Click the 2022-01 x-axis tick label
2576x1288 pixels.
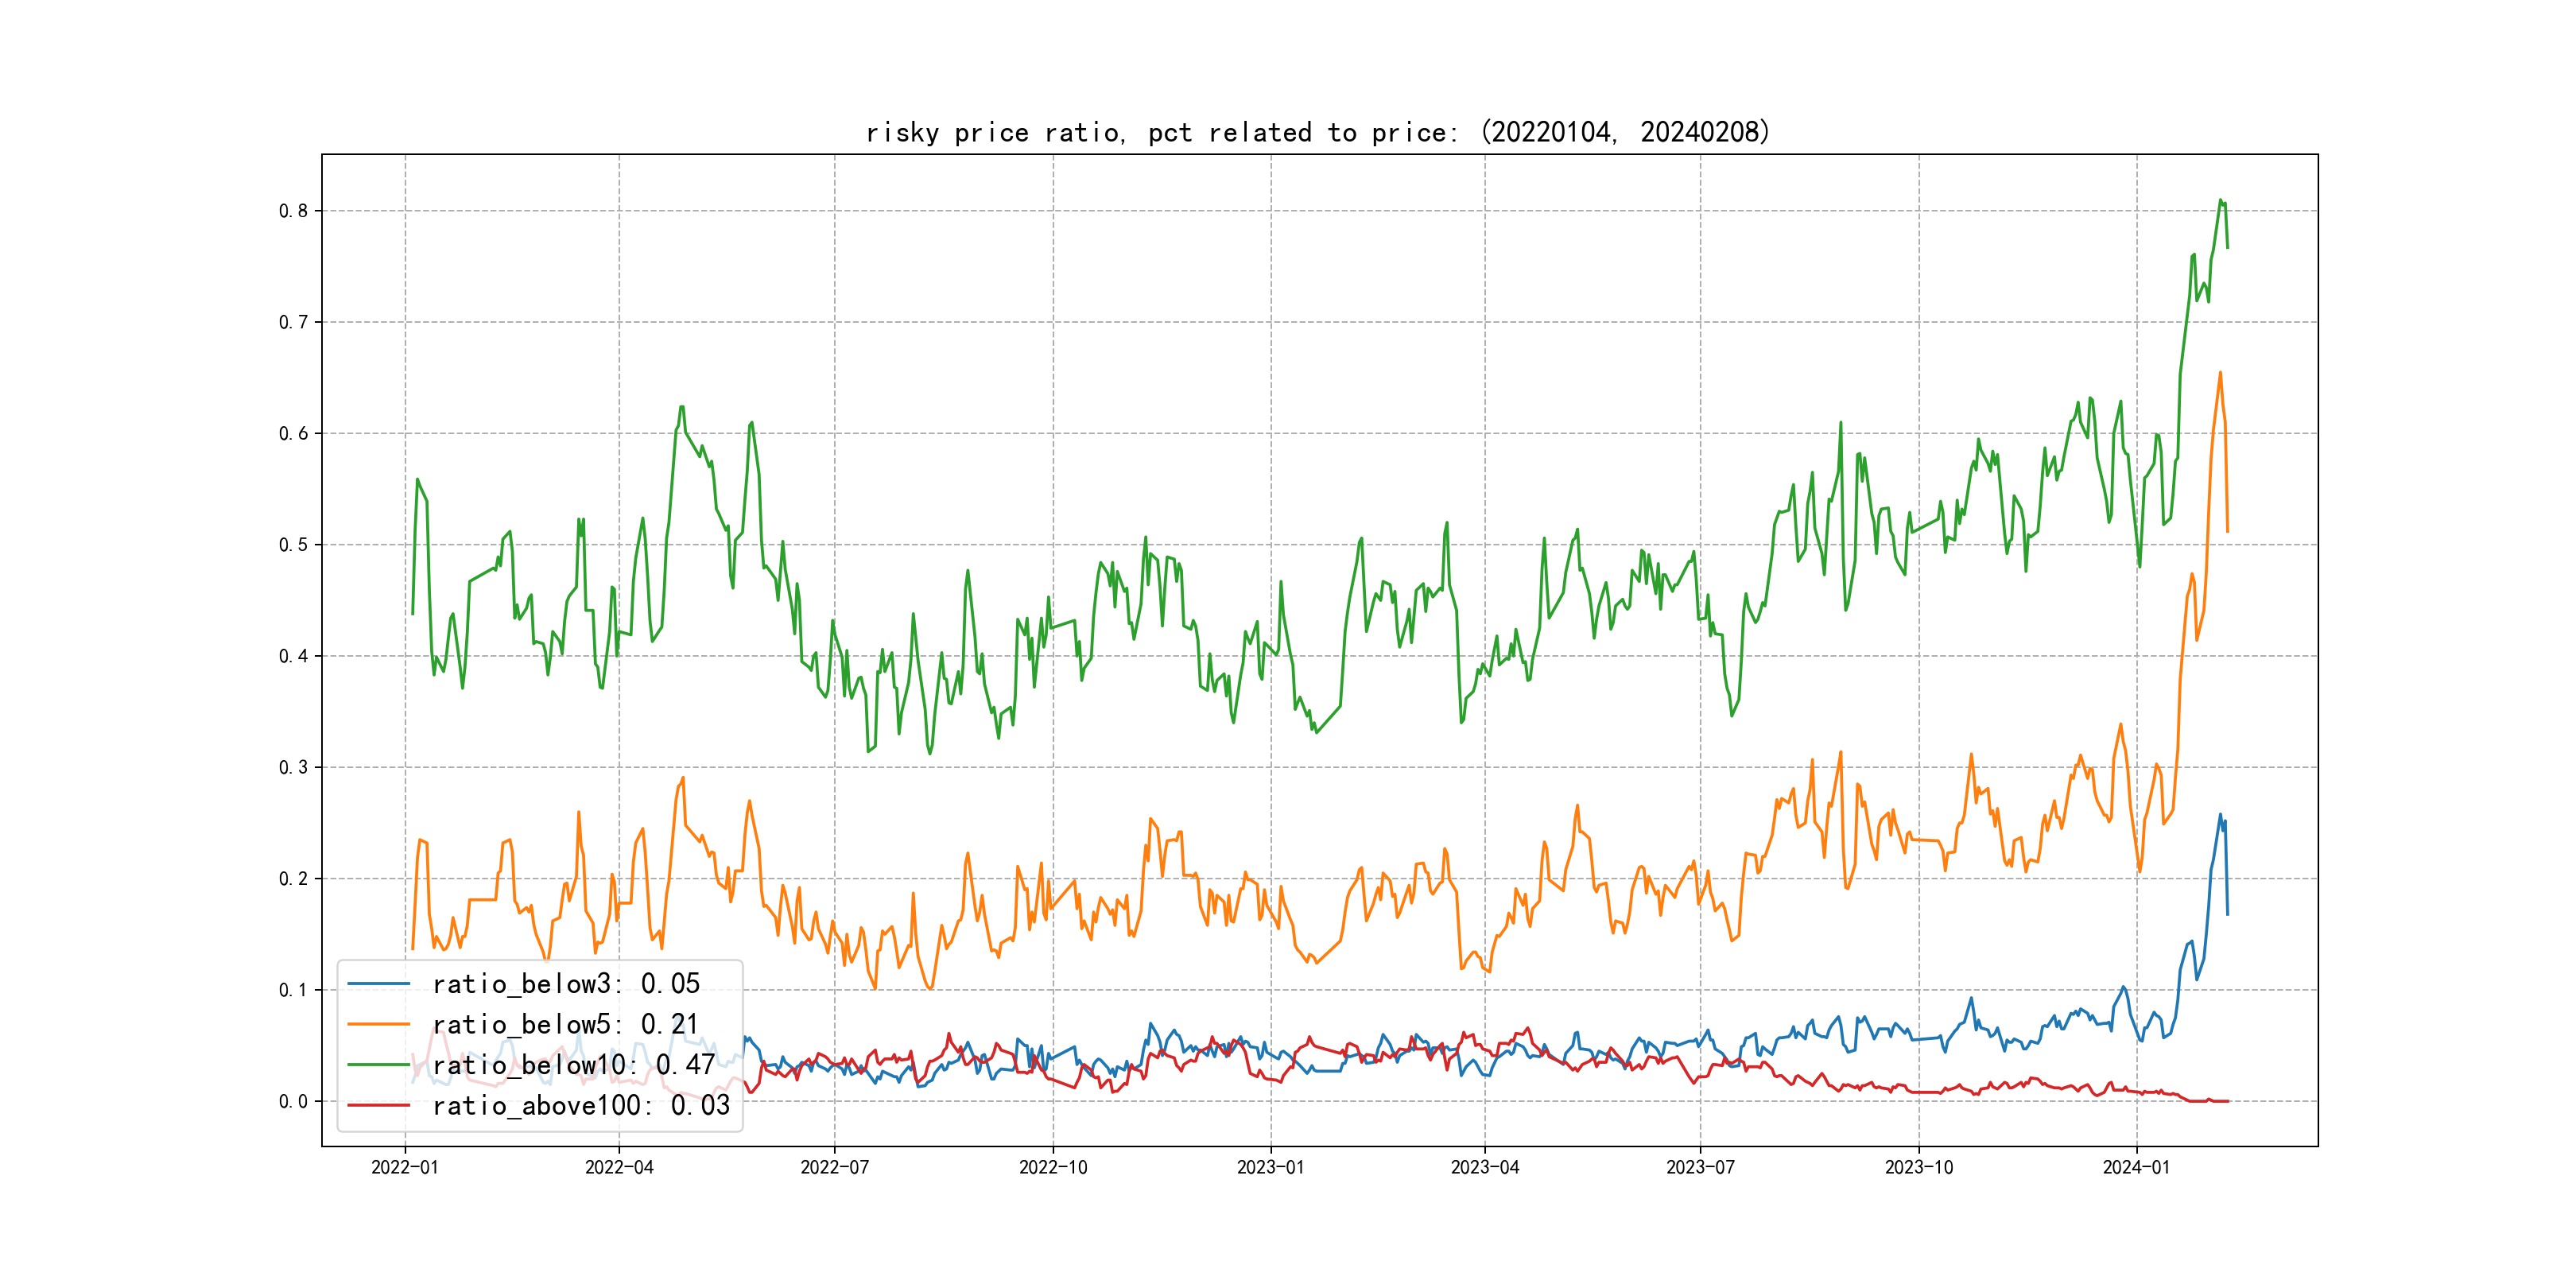click(404, 1168)
